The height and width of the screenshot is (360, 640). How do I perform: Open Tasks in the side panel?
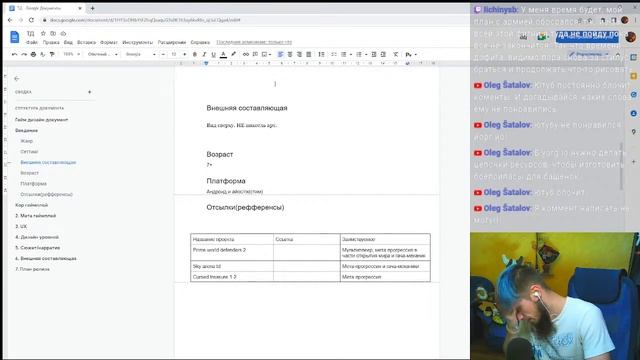click(633, 94)
